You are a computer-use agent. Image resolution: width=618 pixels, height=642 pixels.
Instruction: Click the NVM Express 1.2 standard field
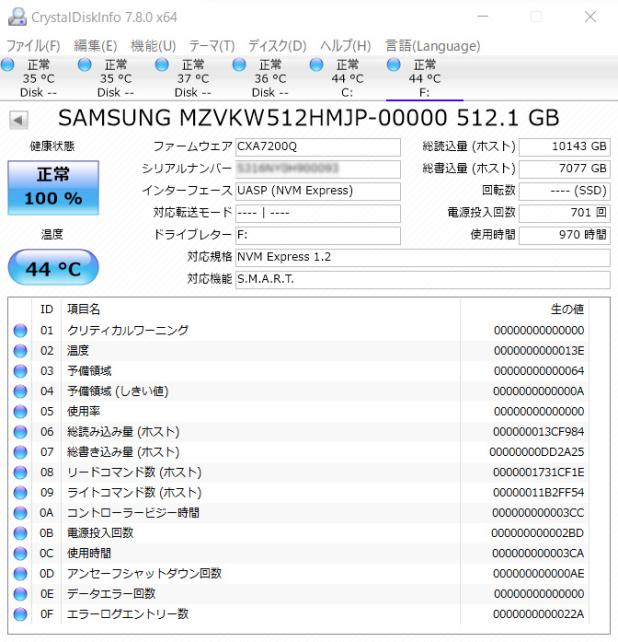coord(423,258)
